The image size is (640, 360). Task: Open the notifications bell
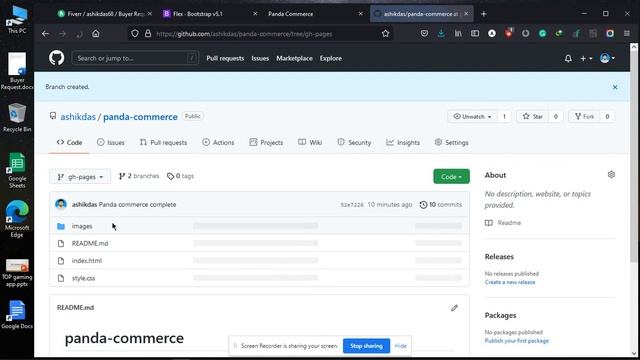pyautogui.click(x=568, y=58)
